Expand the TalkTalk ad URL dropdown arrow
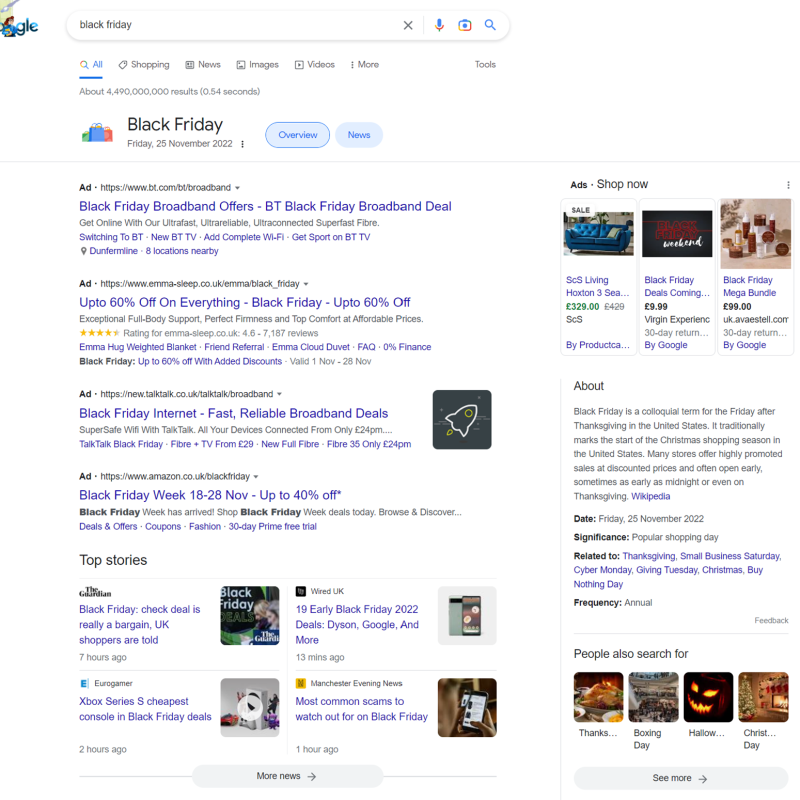 pos(279,394)
